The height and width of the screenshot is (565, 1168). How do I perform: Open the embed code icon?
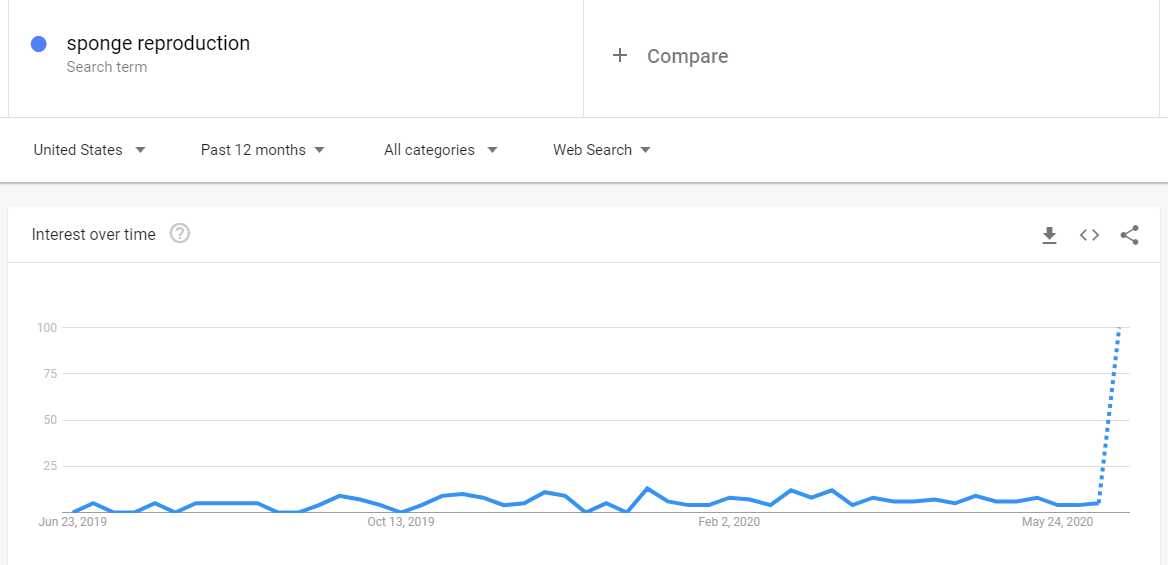1089,236
